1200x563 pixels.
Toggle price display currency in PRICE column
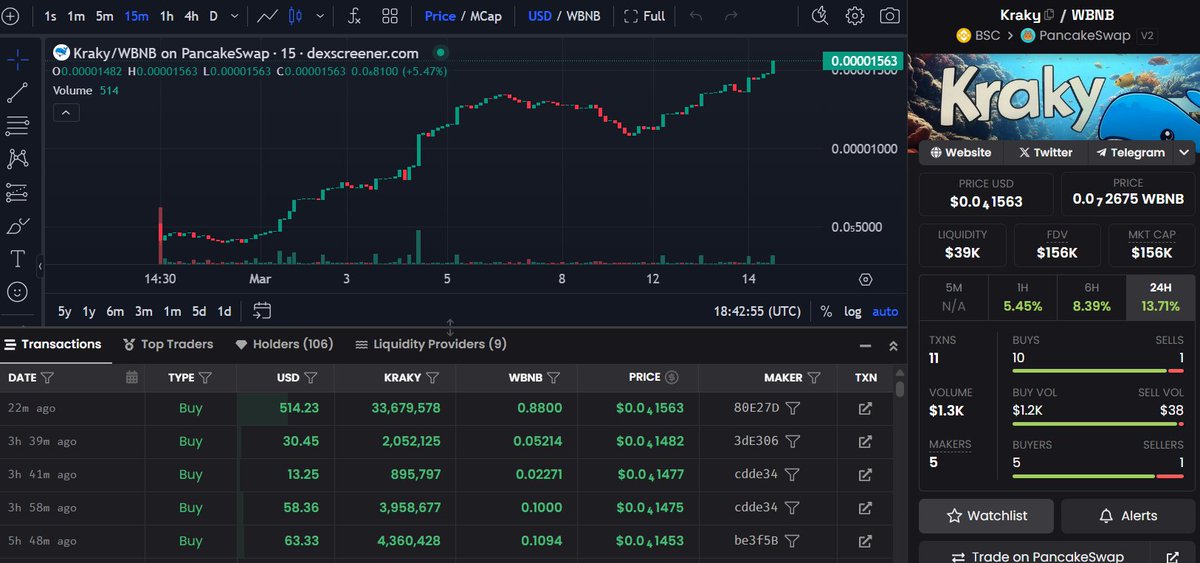click(672, 378)
